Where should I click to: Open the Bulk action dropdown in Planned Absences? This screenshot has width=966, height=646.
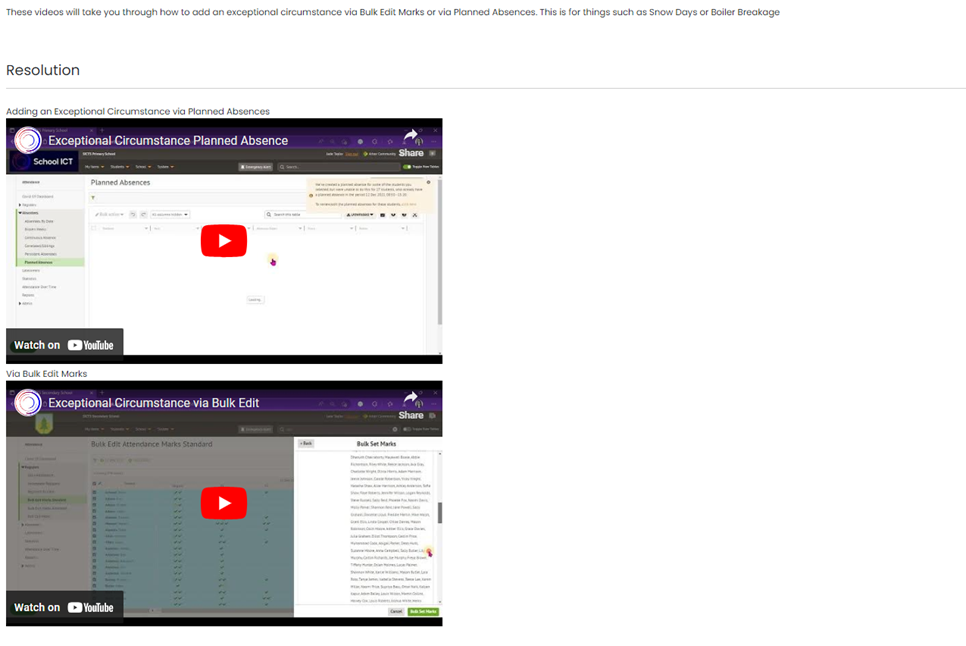(x=108, y=214)
